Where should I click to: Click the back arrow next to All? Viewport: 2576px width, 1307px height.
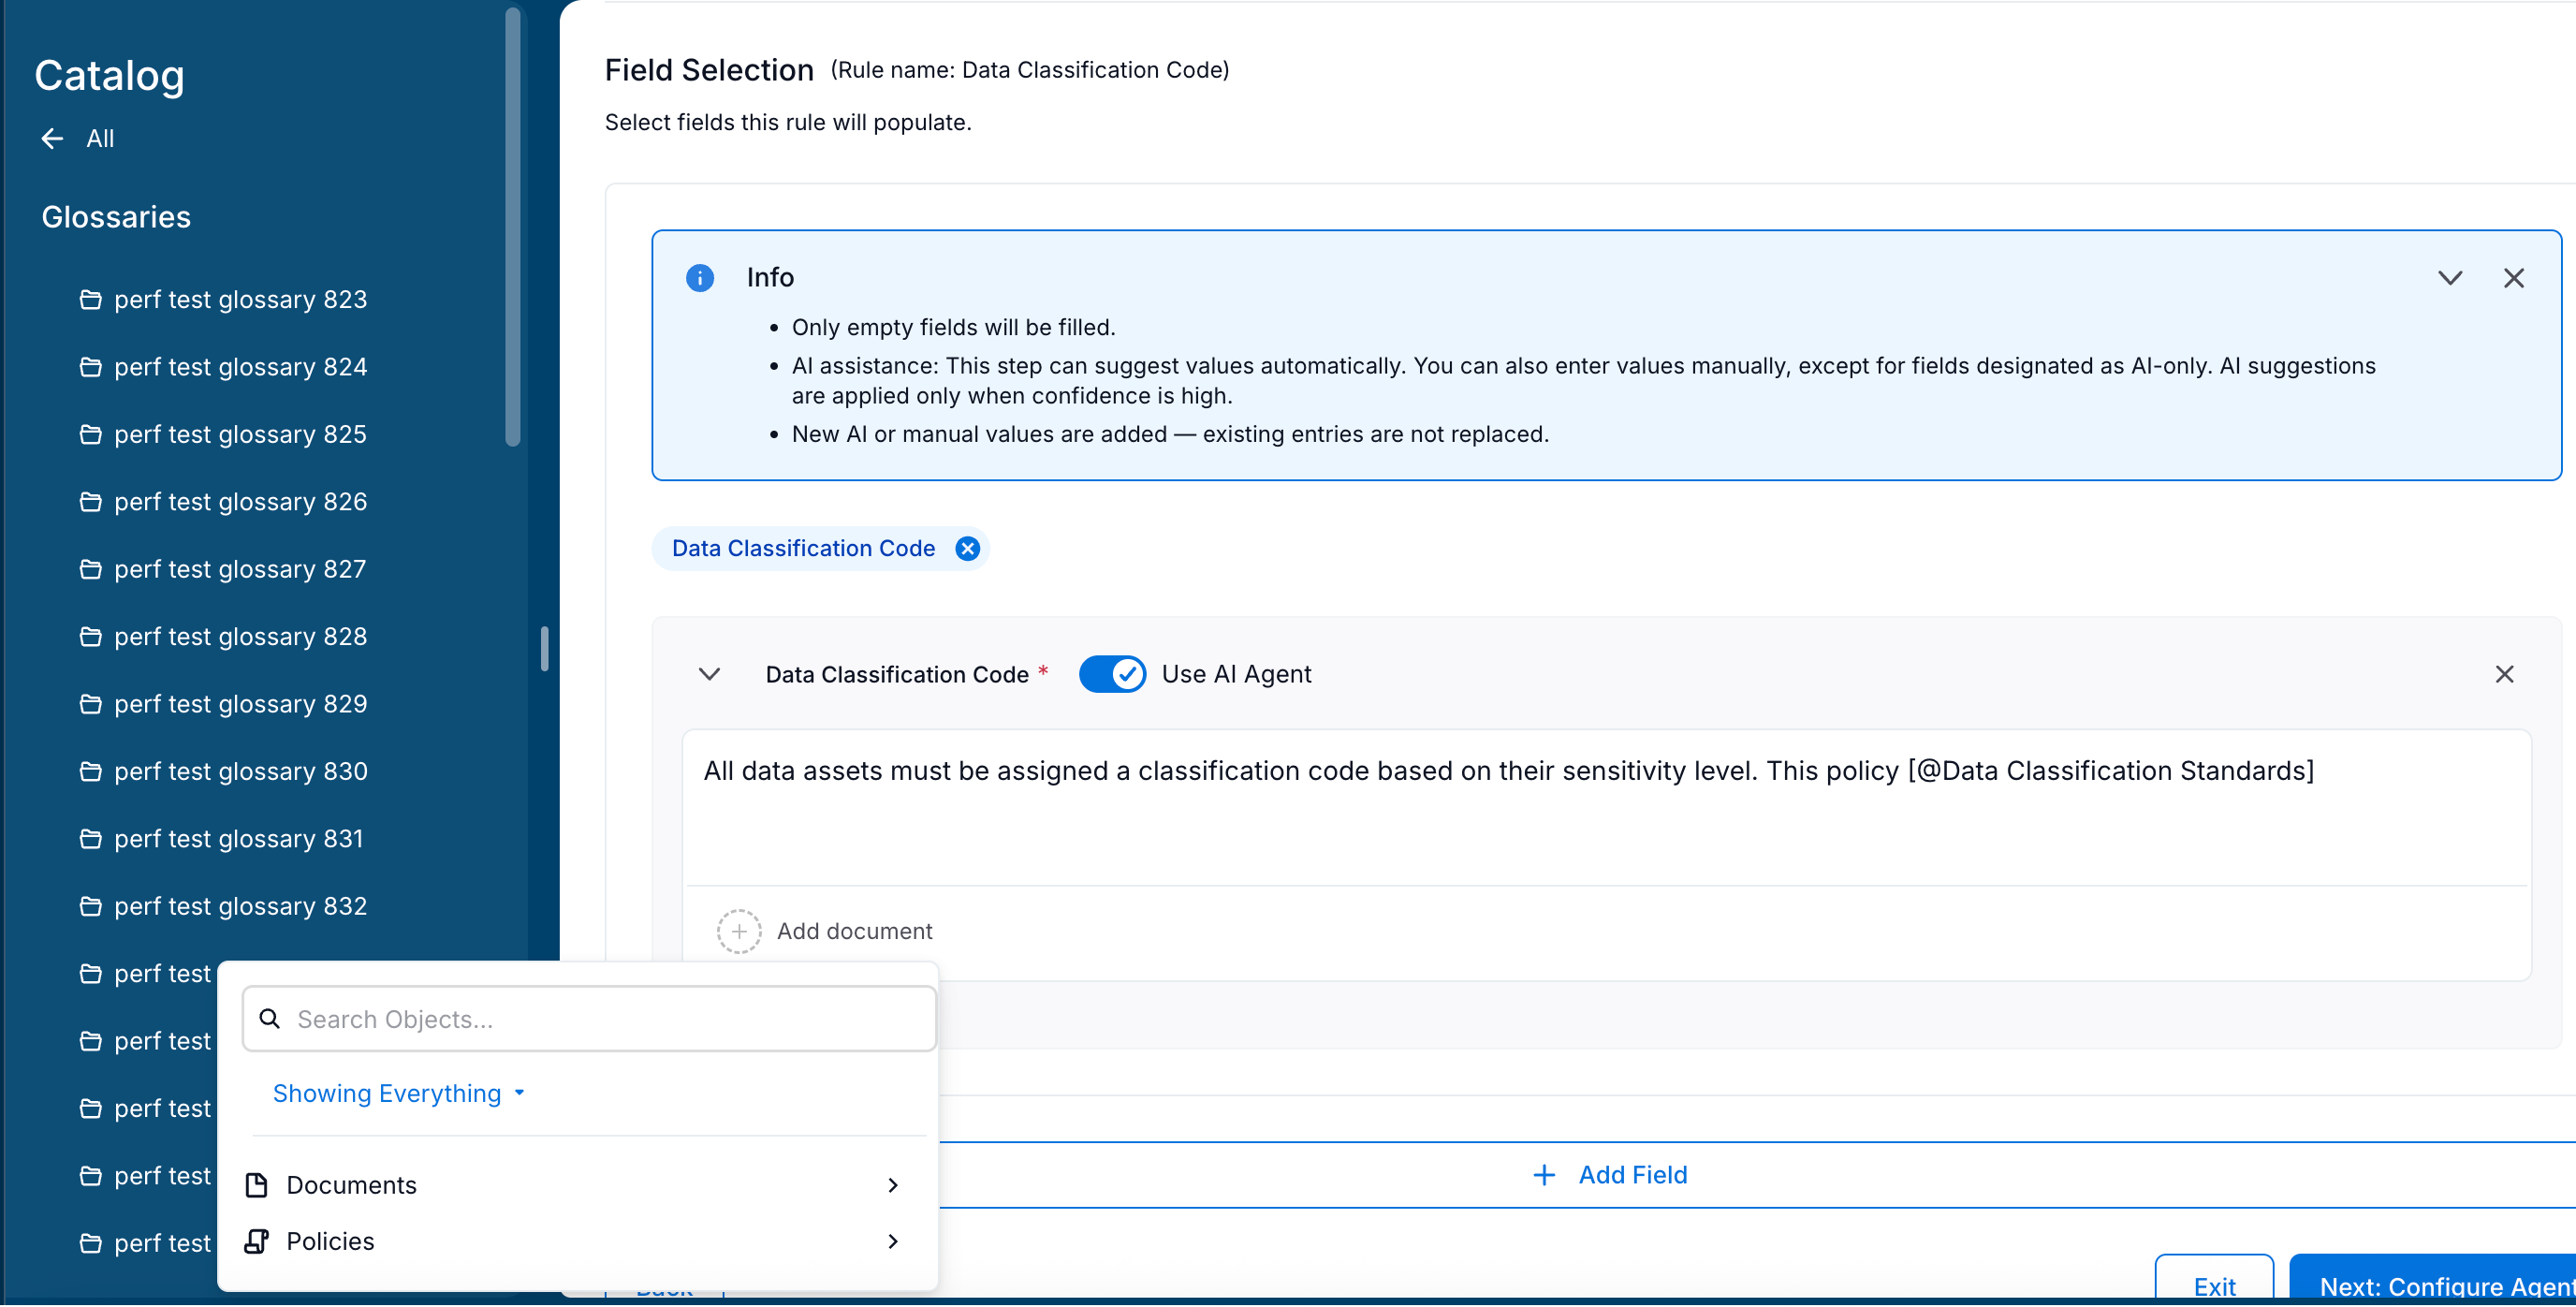tap(51, 139)
